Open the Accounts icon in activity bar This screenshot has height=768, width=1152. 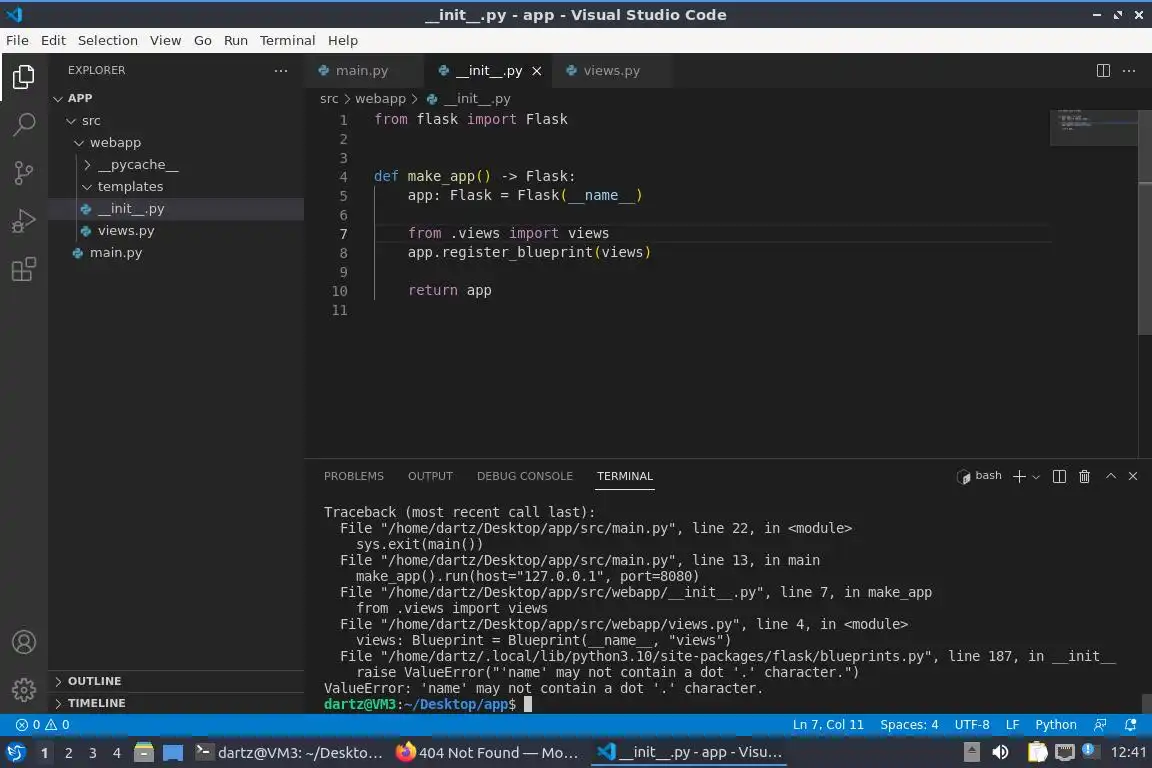click(x=24, y=642)
